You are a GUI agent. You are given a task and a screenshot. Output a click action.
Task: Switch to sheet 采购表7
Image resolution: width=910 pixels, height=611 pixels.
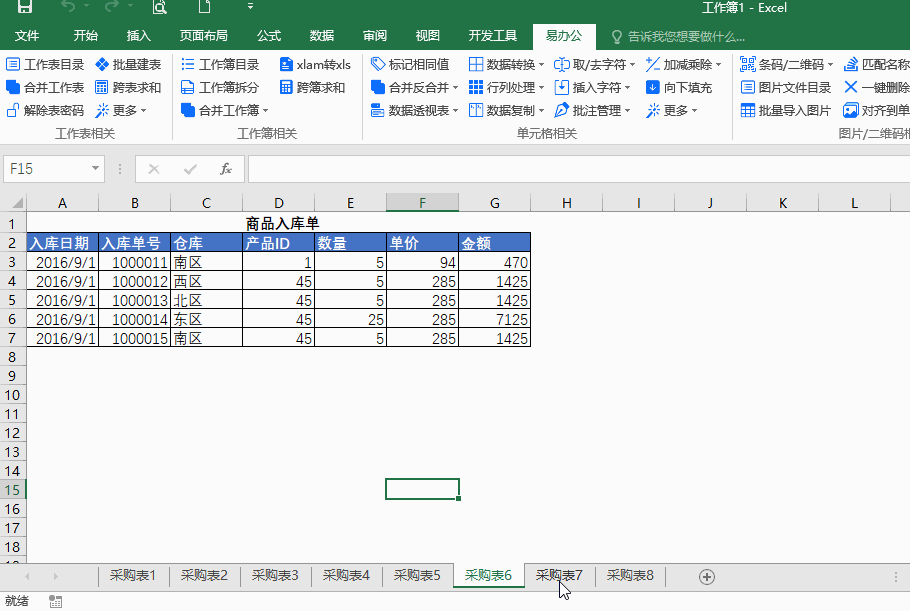click(x=559, y=576)
